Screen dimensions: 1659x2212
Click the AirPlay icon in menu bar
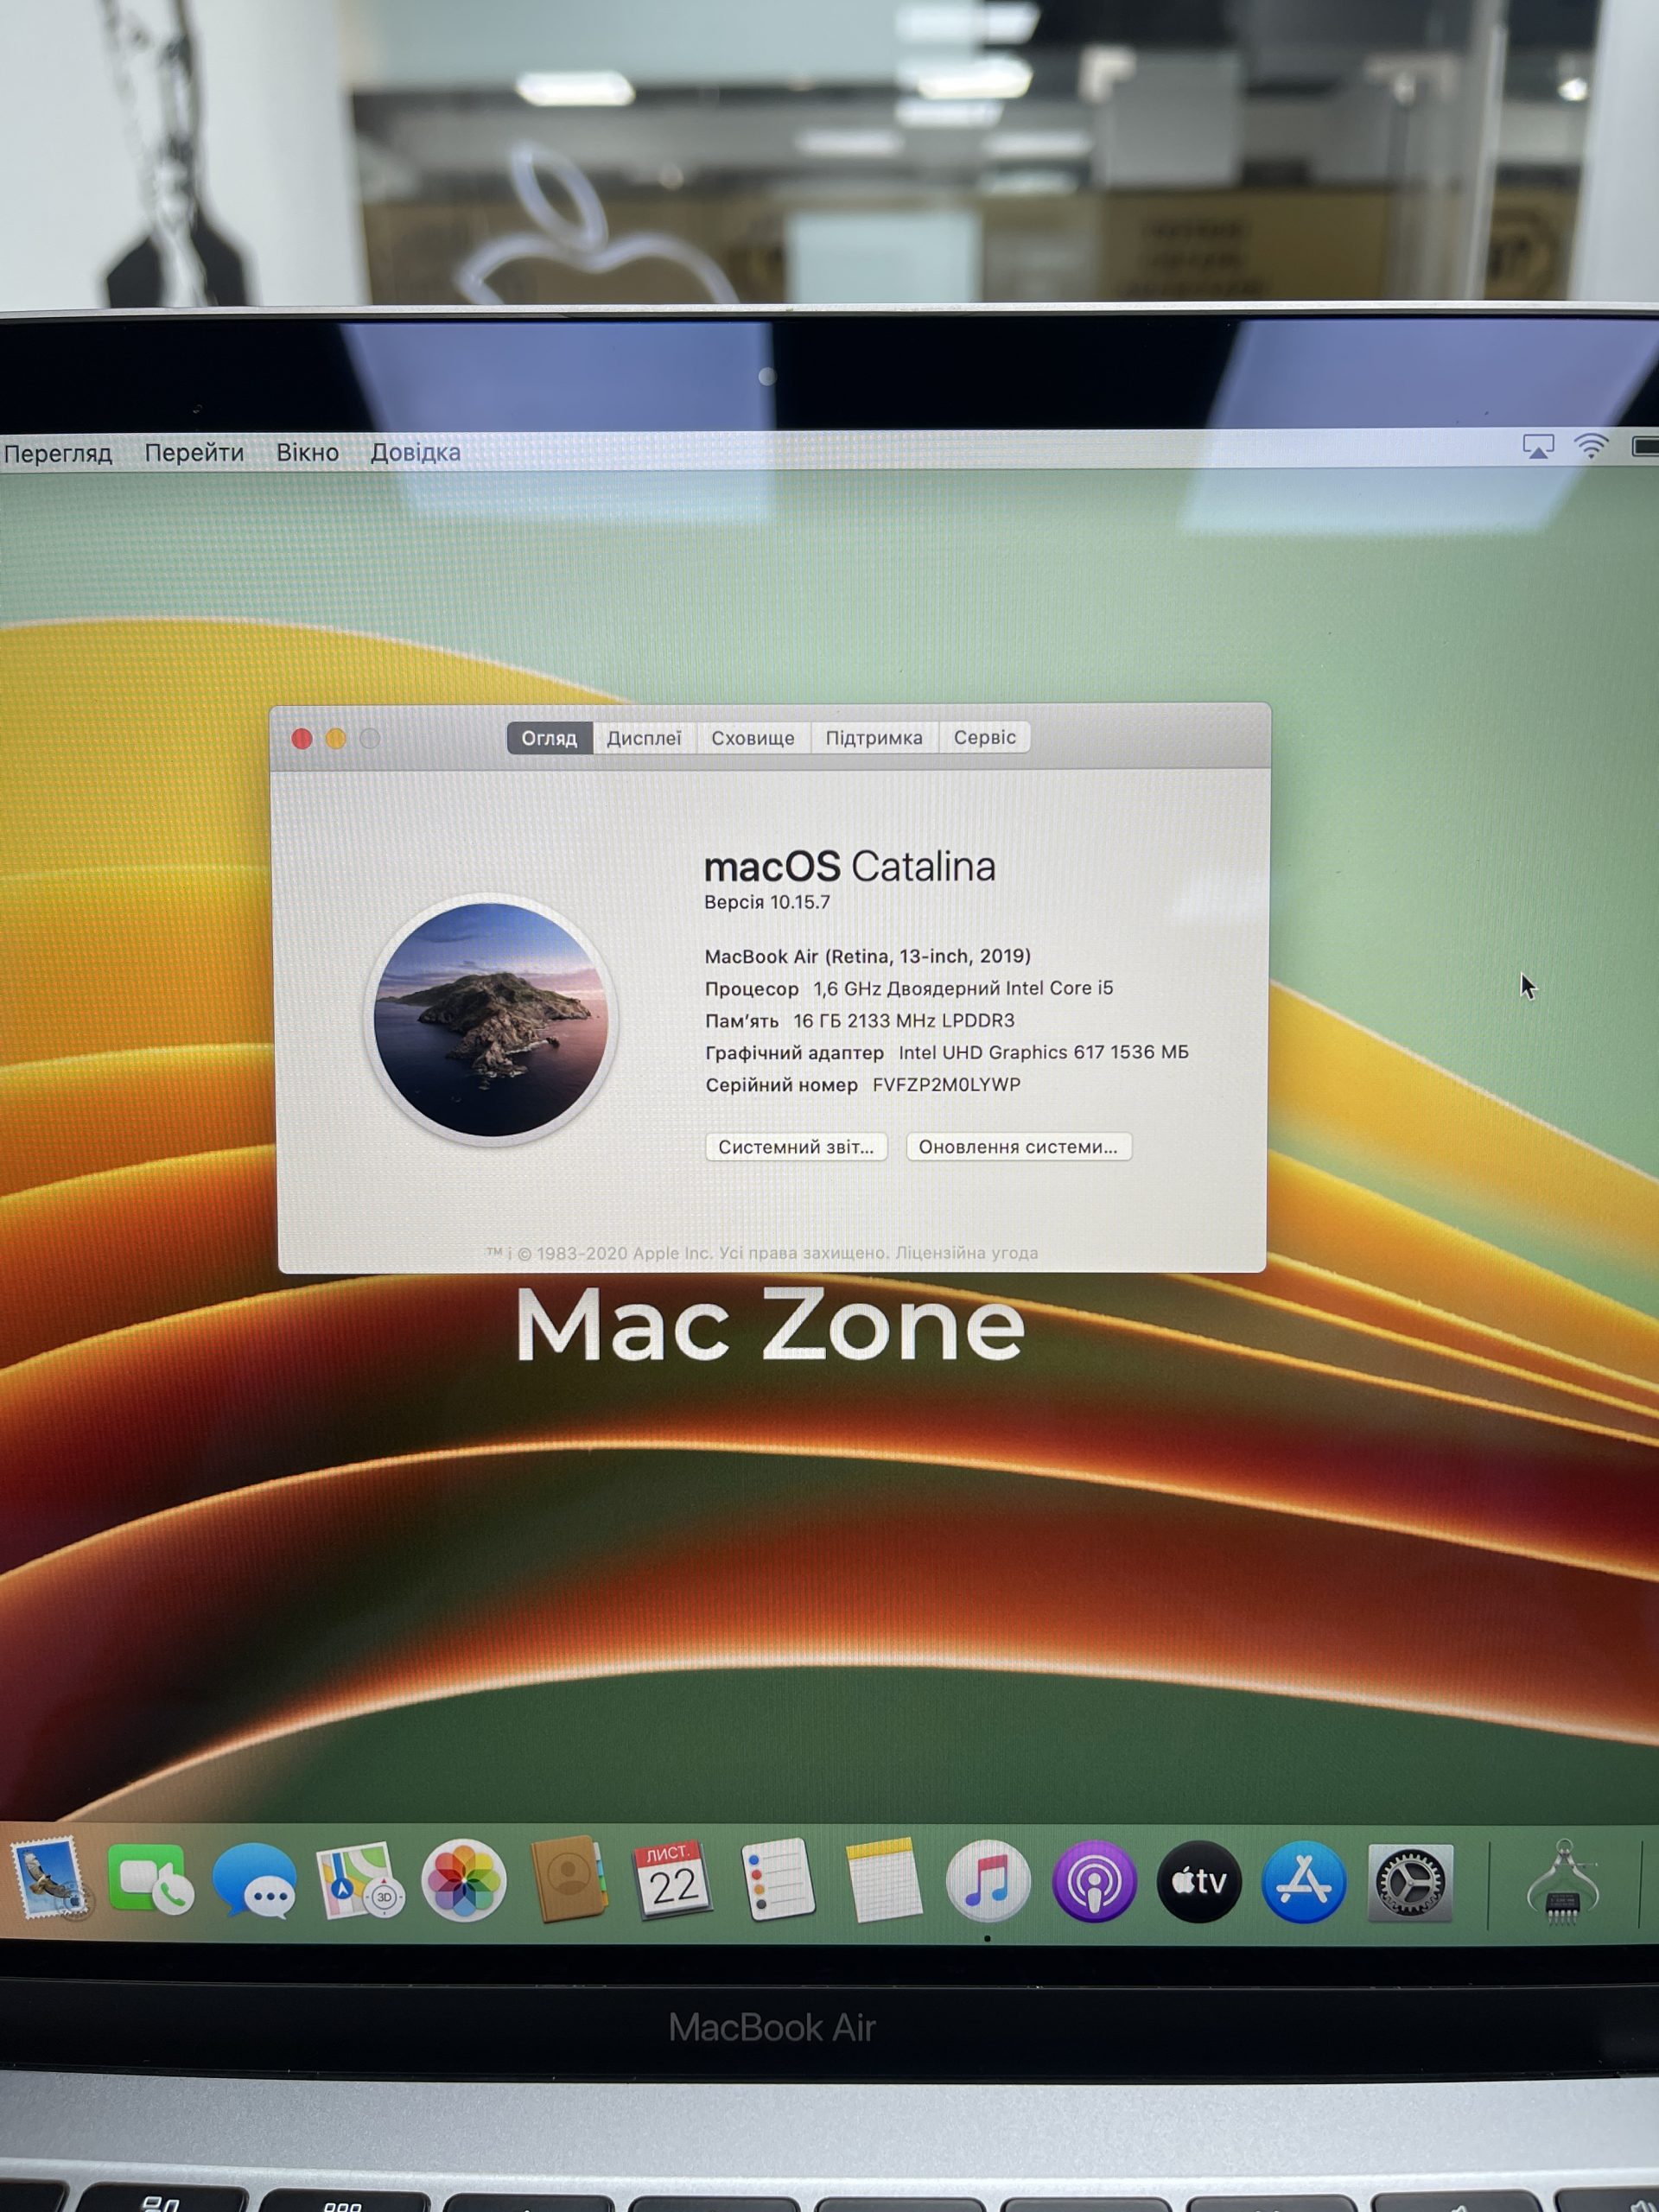(1538, 447)
